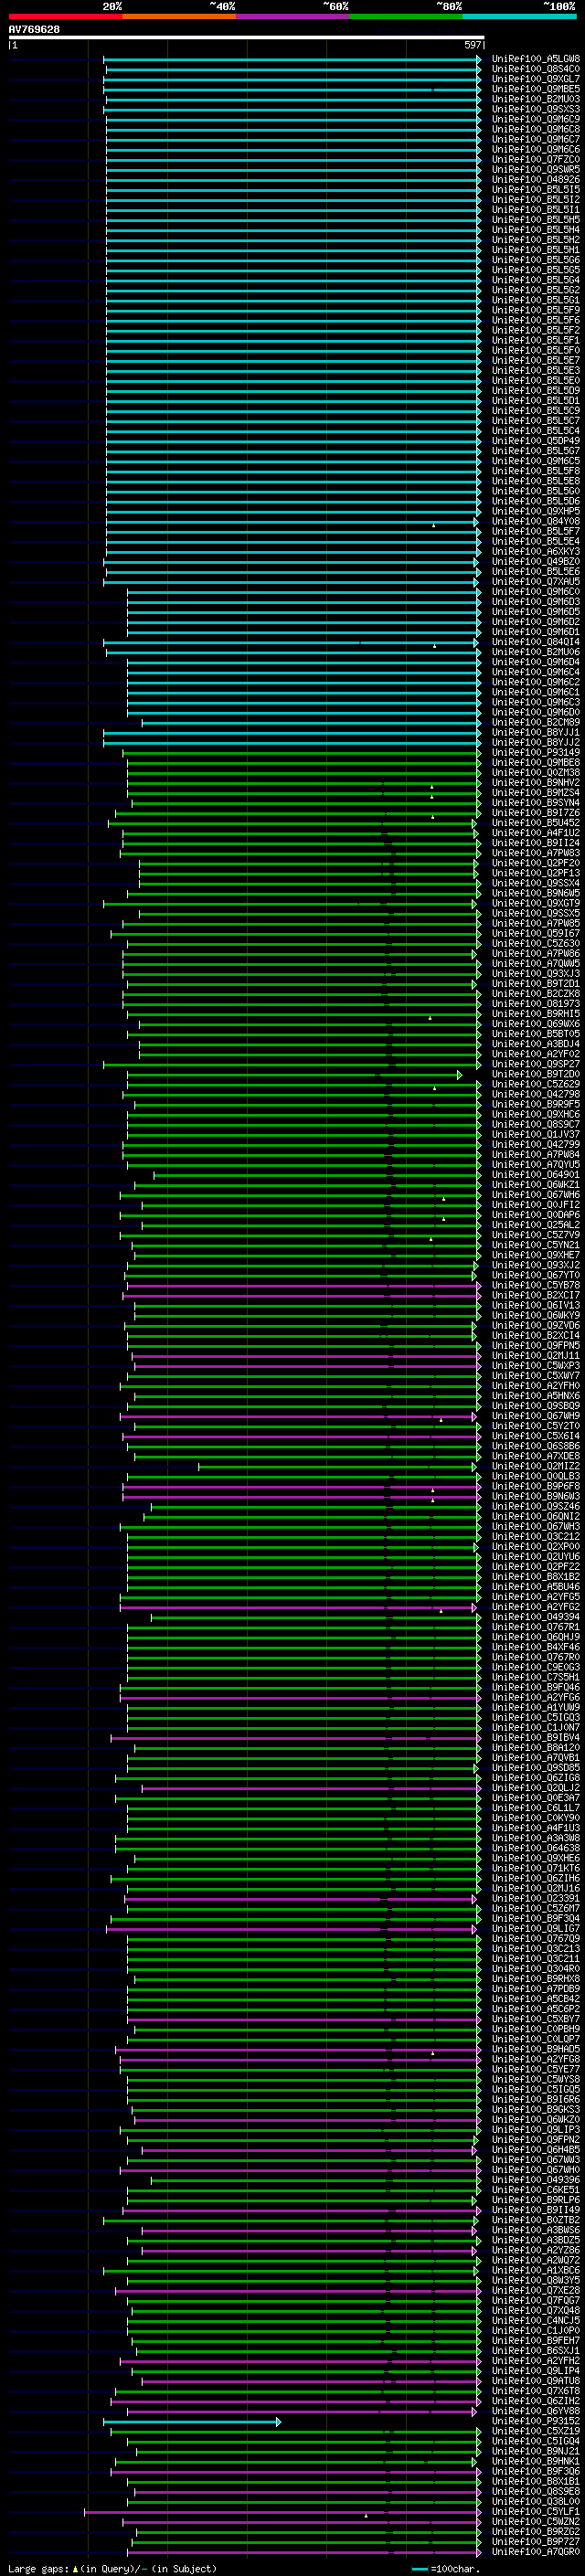585x2576 pixels.
Task: Select hit UniRef100_Q8W3Y5
Action: tap(536, 2280)
